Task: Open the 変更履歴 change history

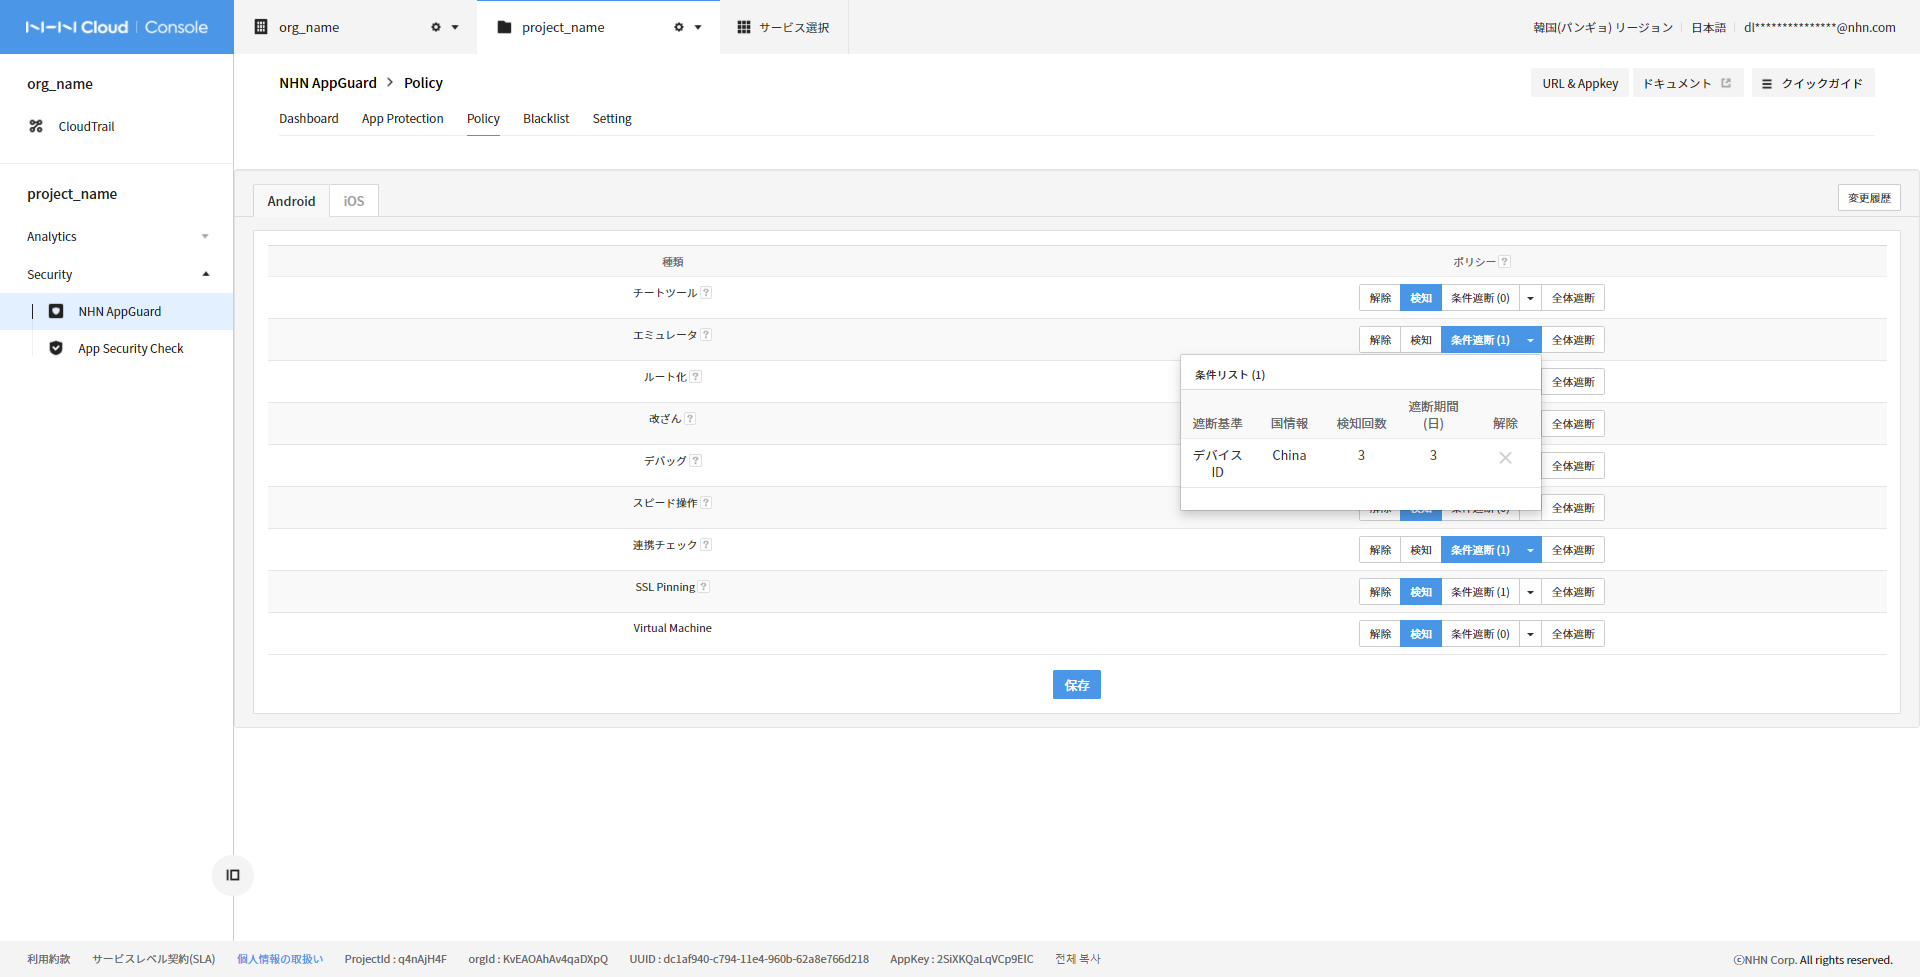Action: click(1869, 198)
